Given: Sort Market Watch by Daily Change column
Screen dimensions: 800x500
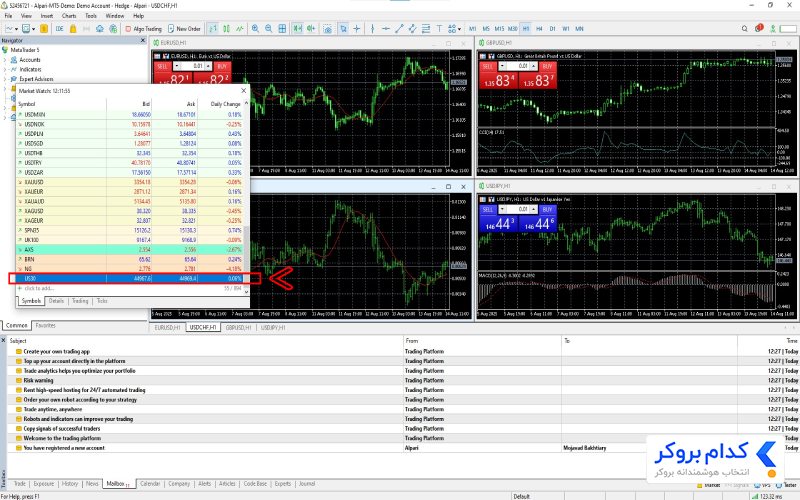Looking at the screenshot, I should [225, 104].
